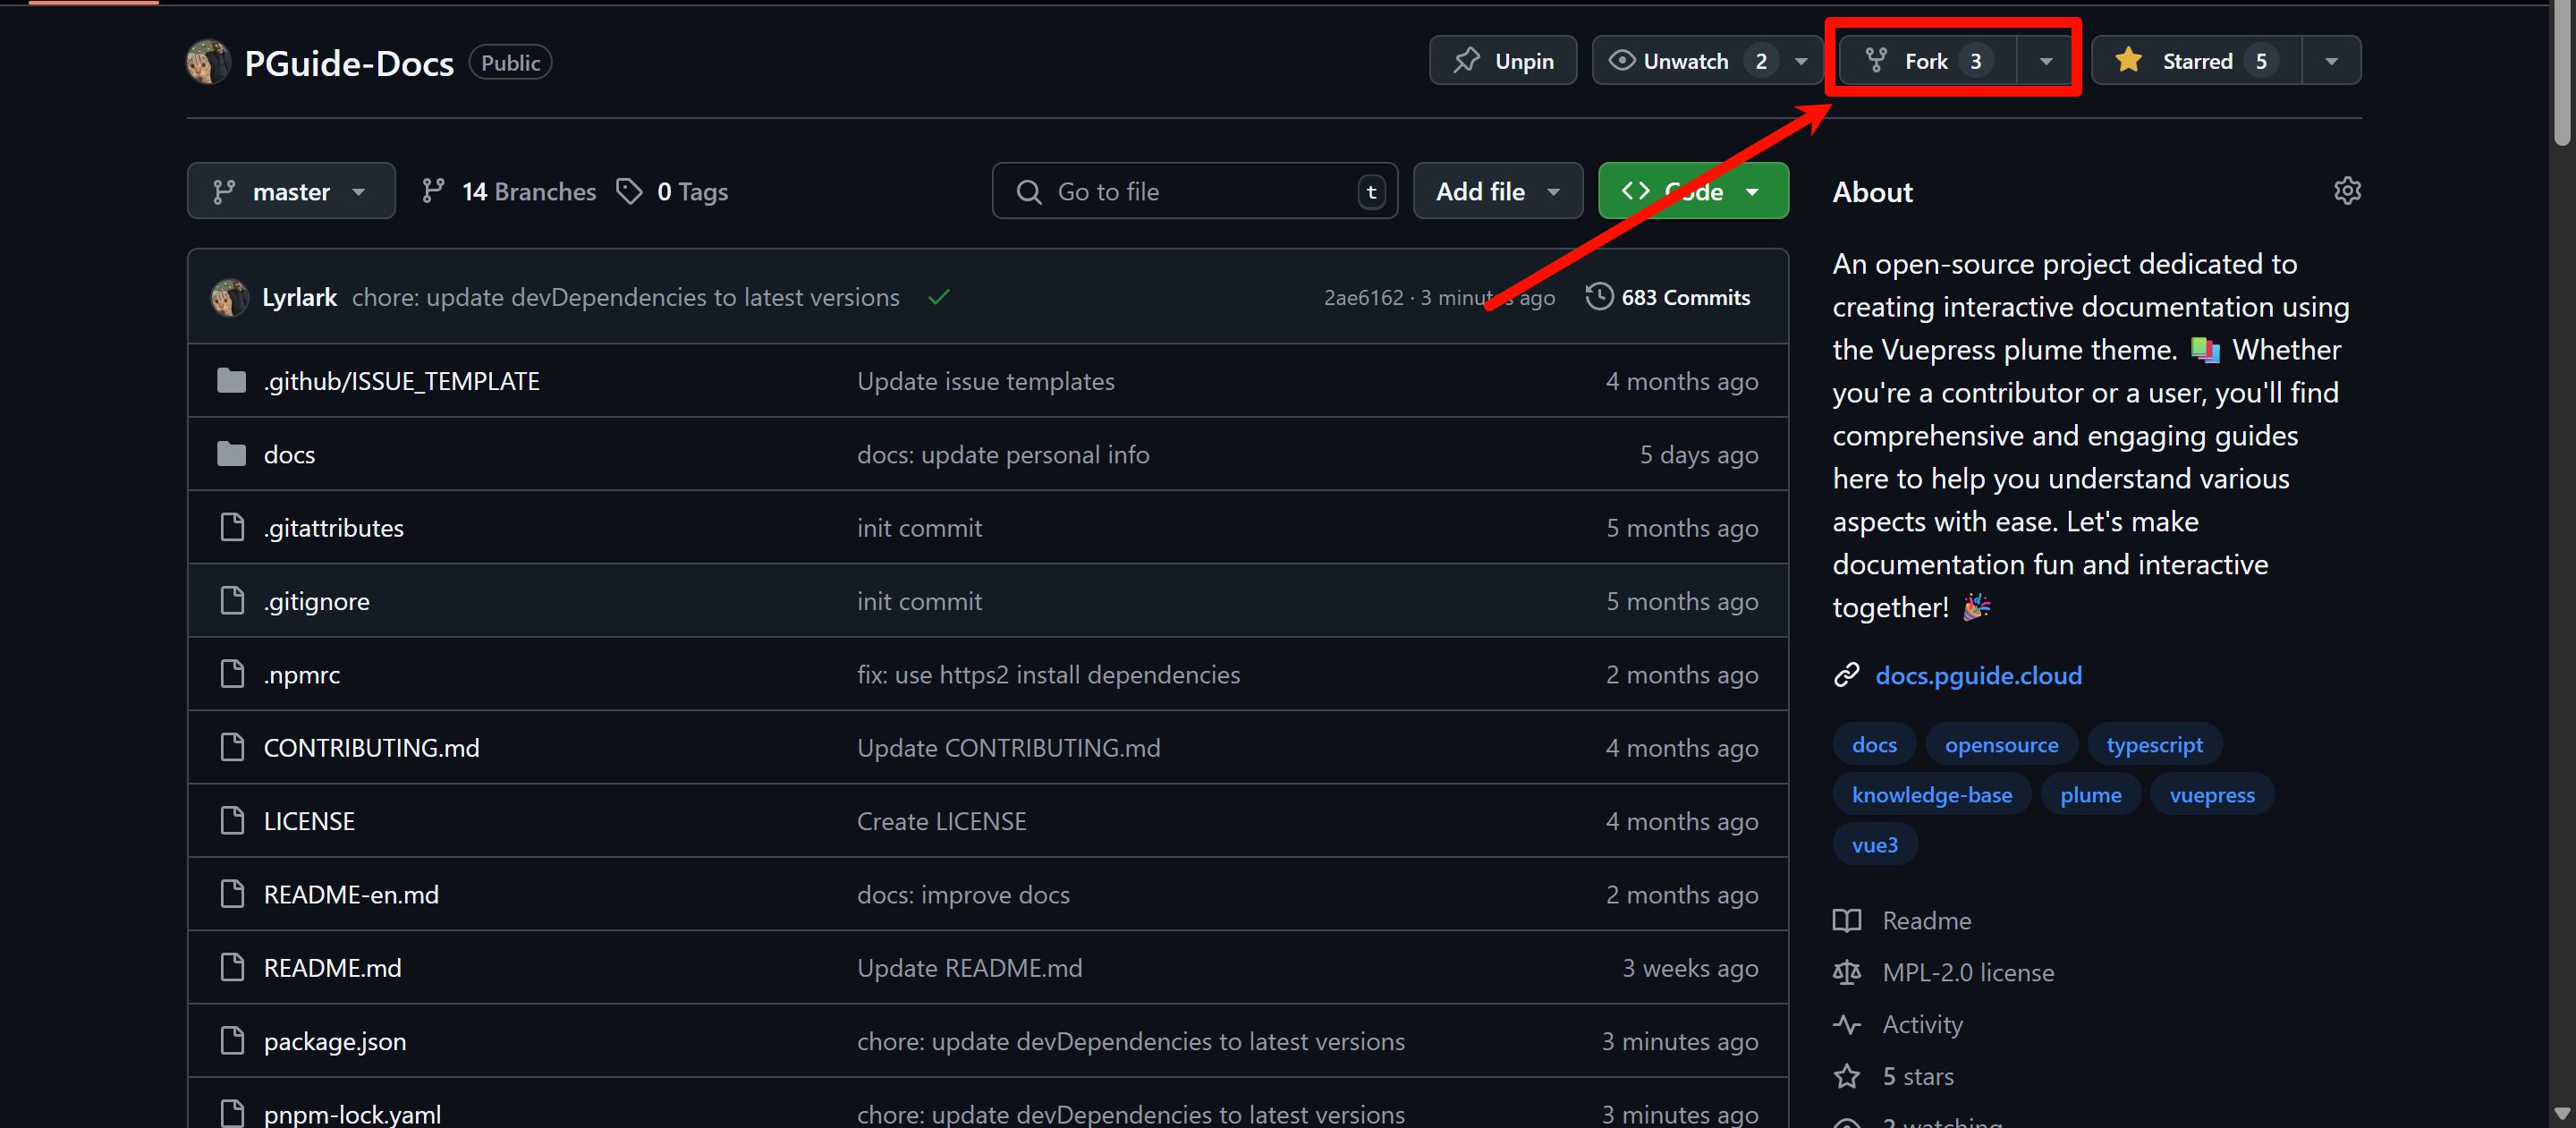2576x1128 pixels.
Task: Open the README.md file
Action: pos(332,968)
